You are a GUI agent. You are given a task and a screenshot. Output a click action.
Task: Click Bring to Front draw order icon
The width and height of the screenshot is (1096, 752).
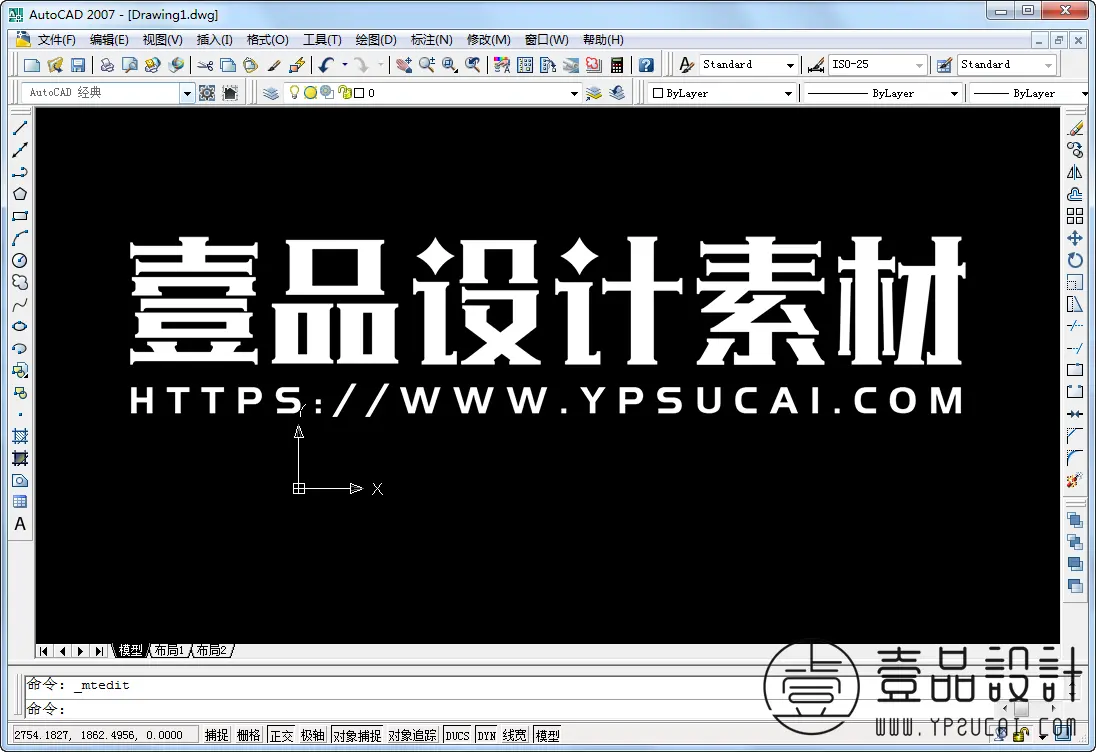[x=1075, y=520]
